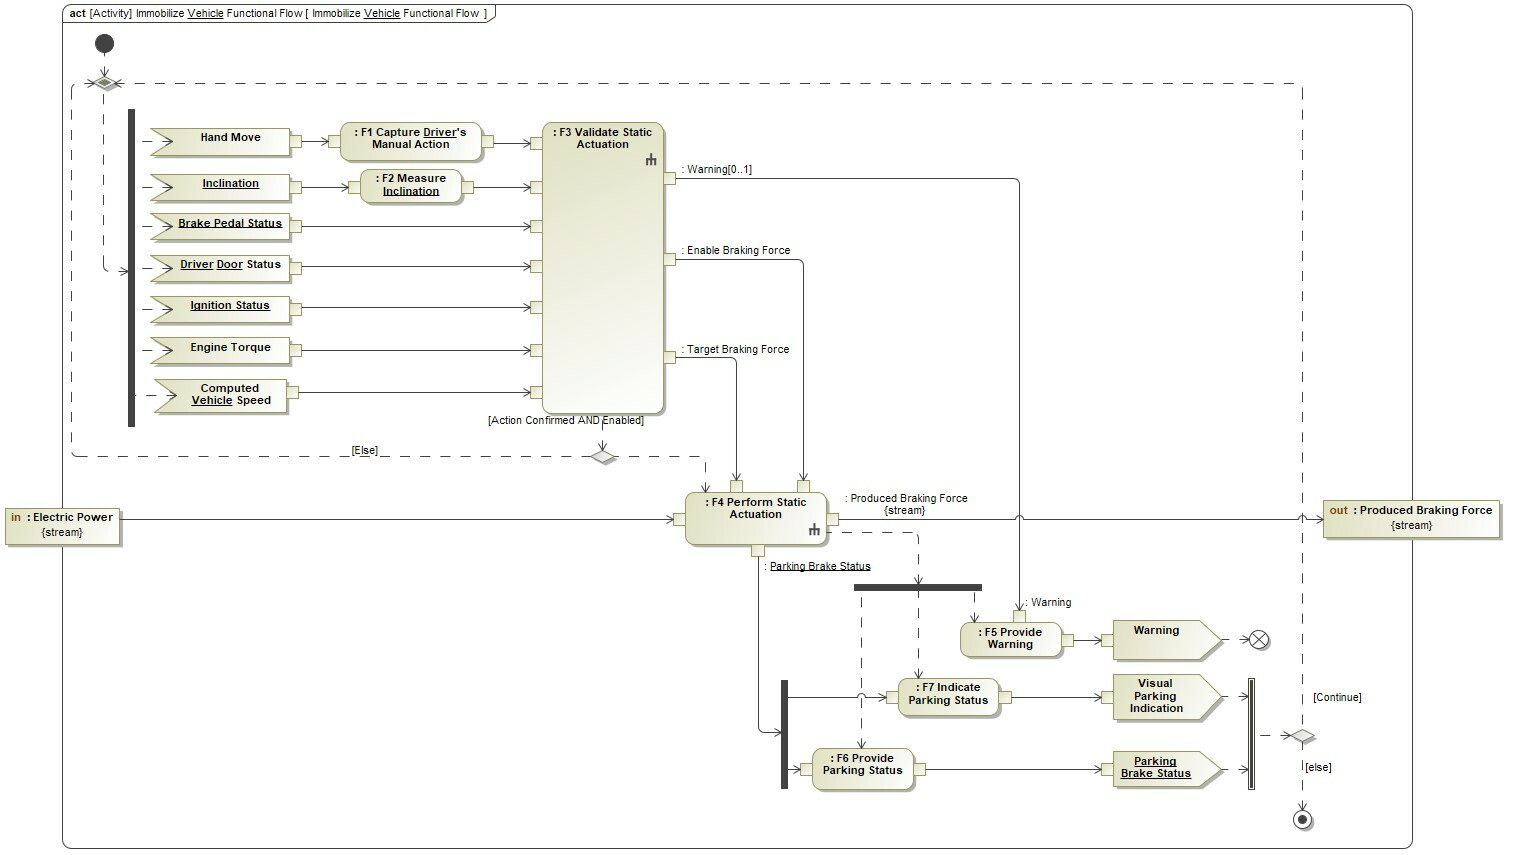Select the decision diamond below F3 action

602,457
